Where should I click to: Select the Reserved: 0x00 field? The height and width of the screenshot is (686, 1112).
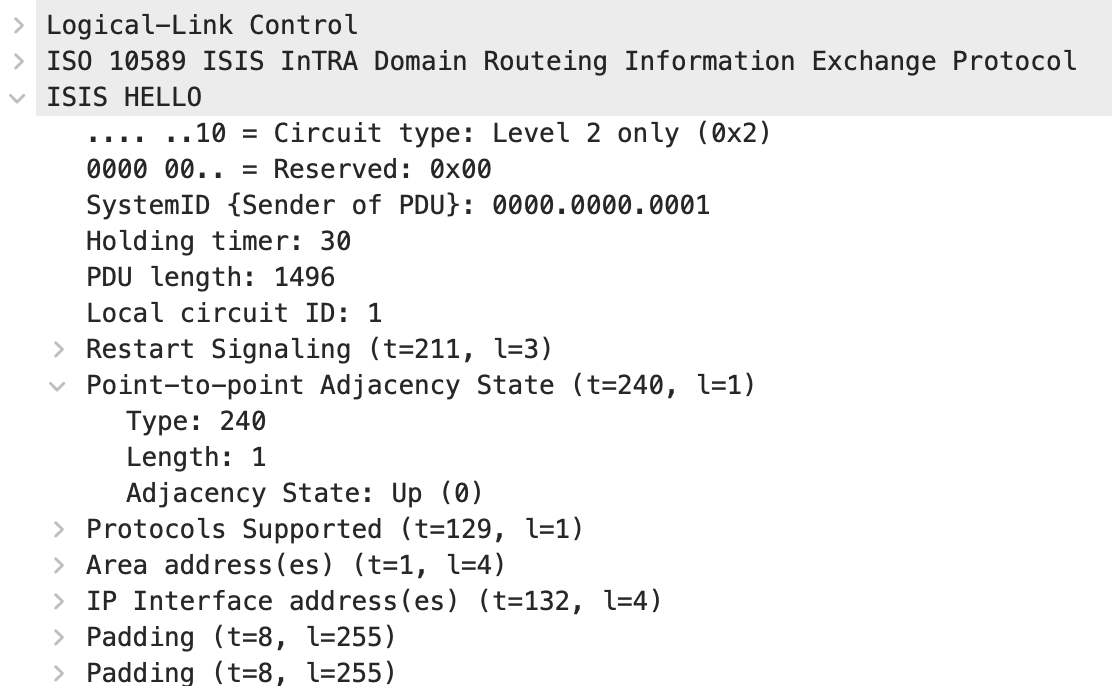[289, 170]
